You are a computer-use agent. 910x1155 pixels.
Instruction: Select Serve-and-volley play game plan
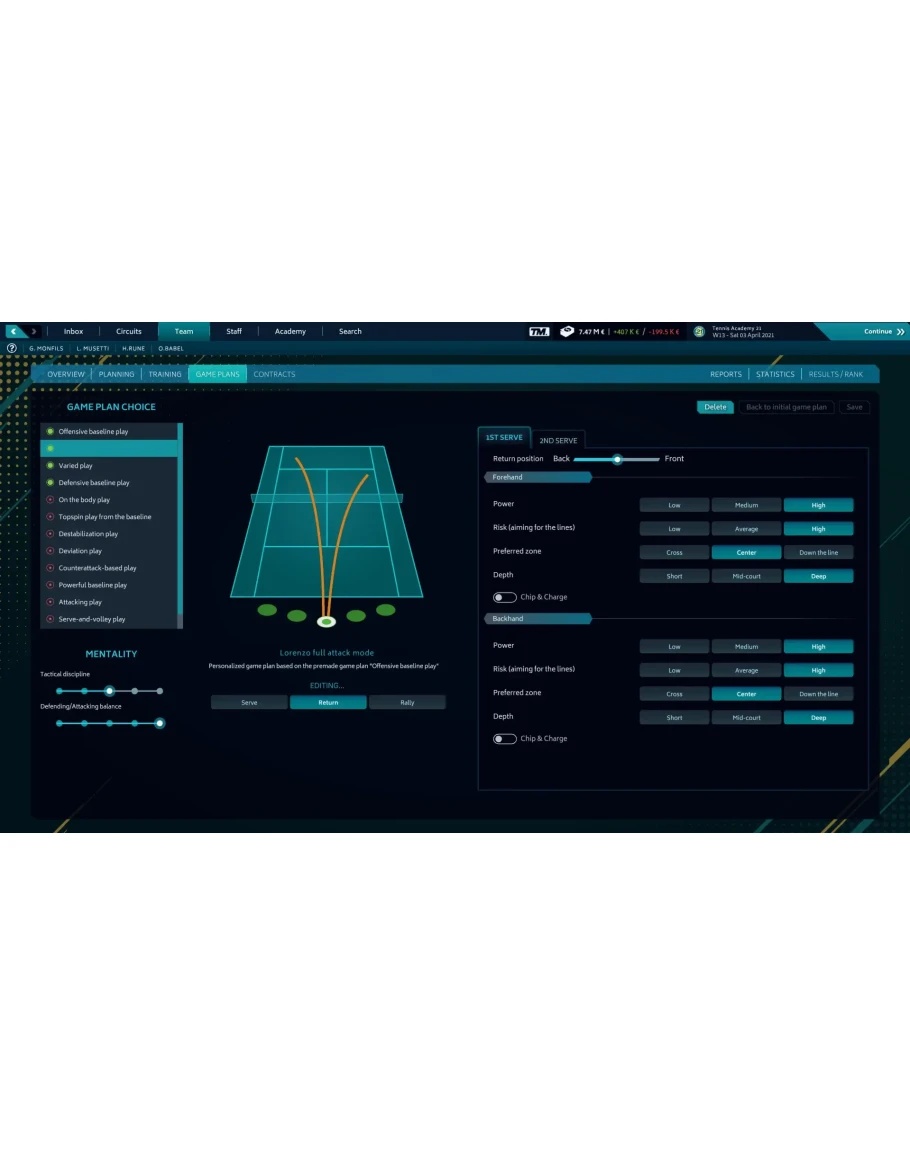click(x=92, y=619)
